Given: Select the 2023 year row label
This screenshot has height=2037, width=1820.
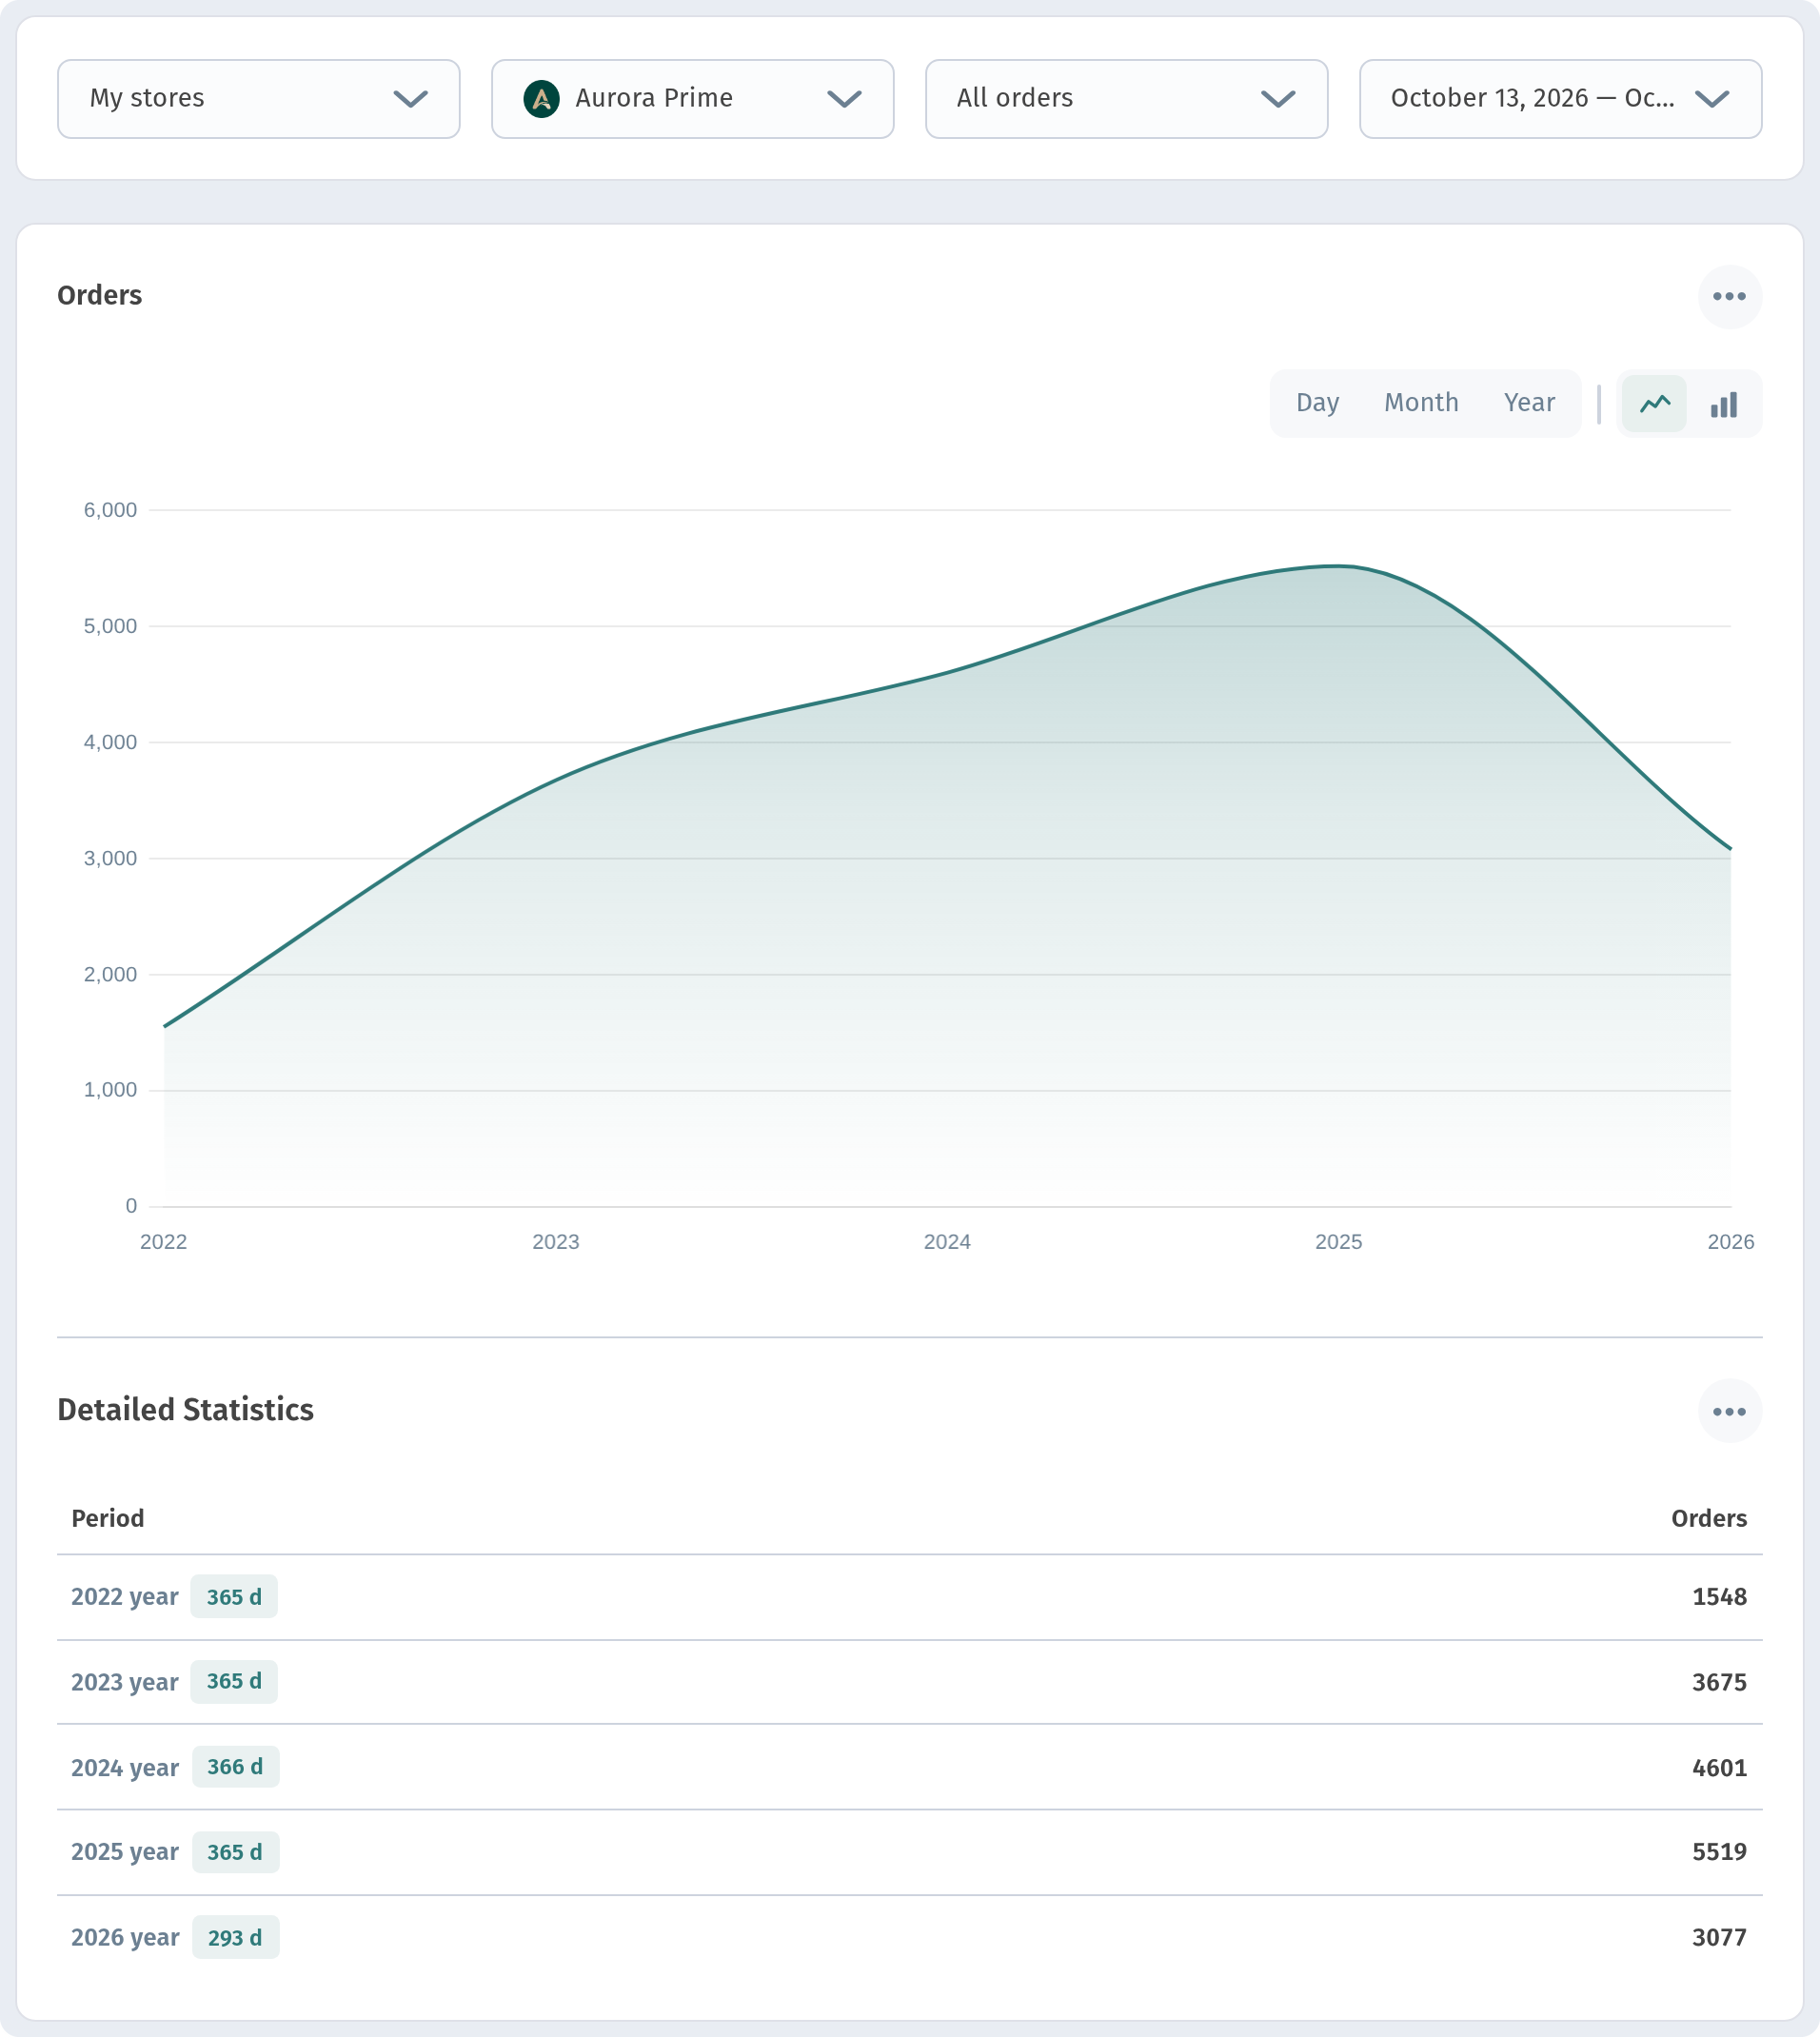Looking at the screenshot, I should 124,1682.
